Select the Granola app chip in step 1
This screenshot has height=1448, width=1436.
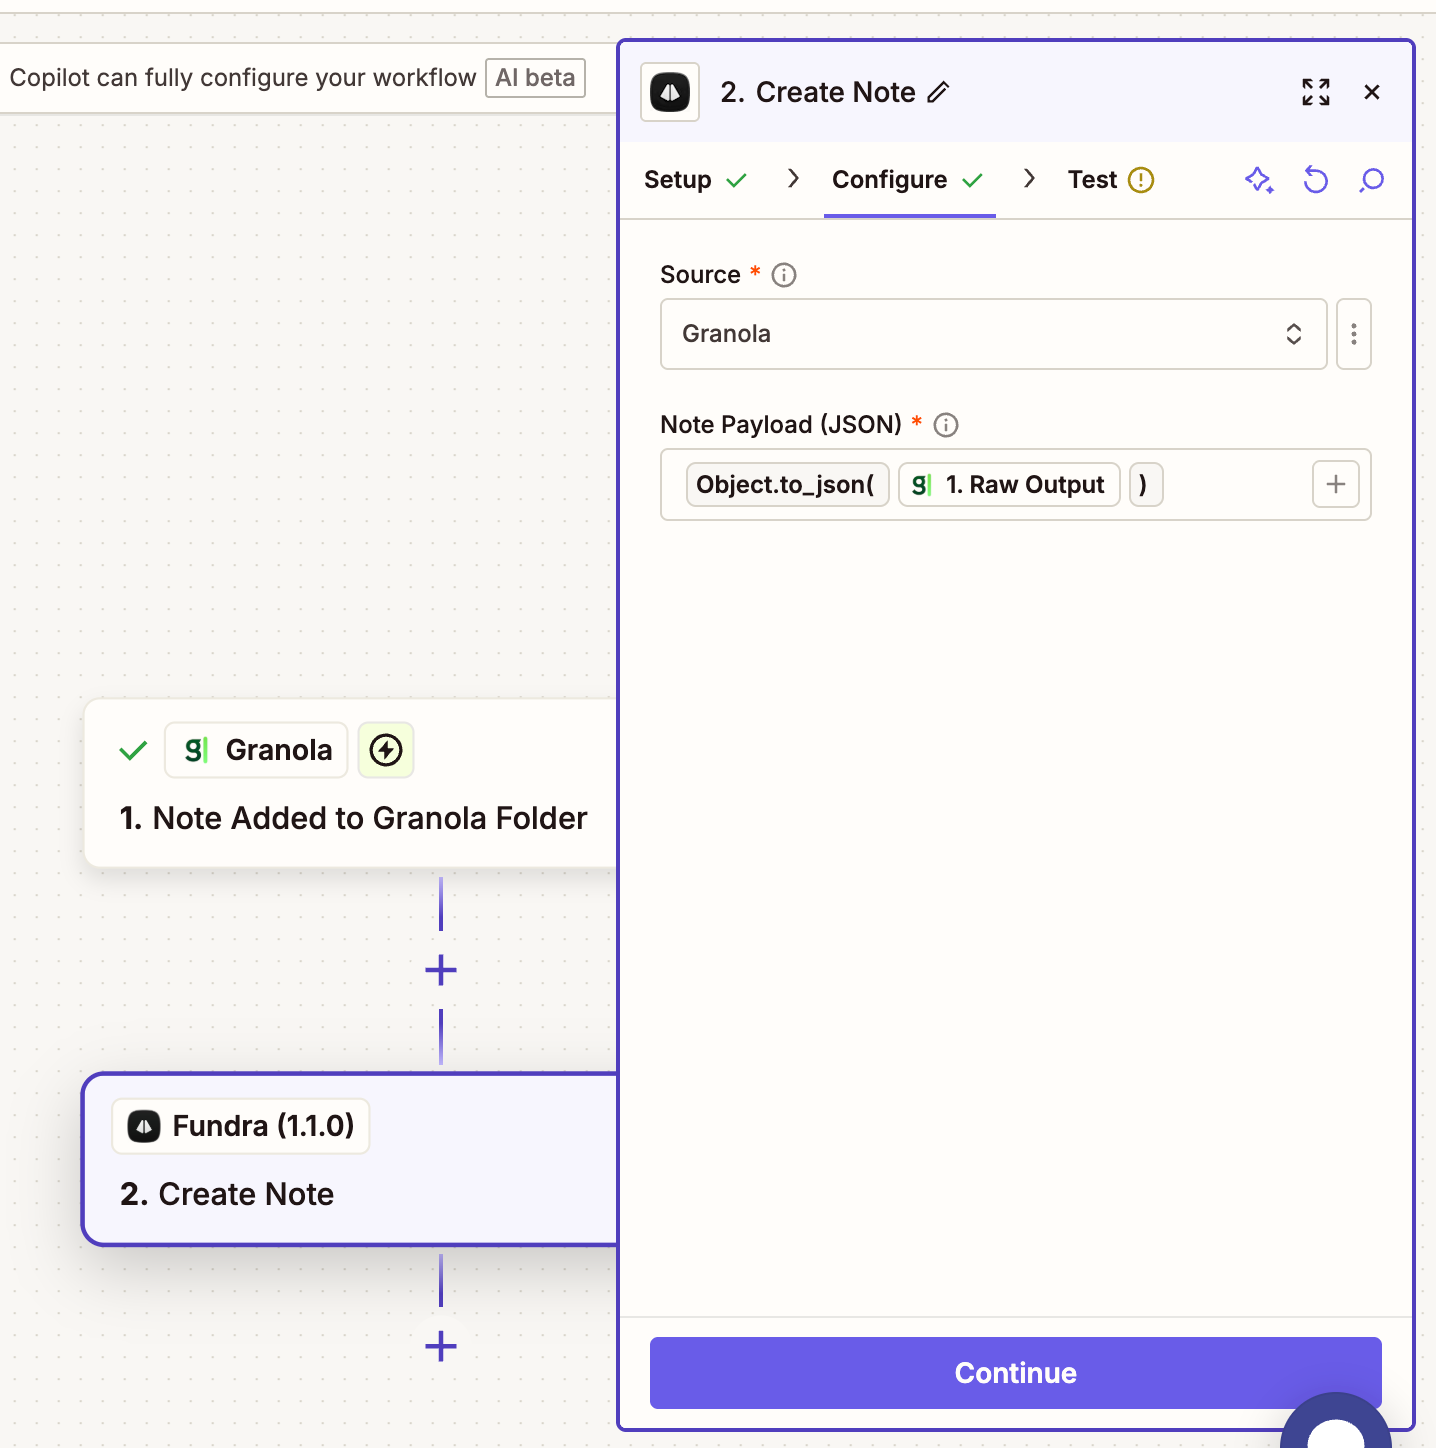tap(256, 750)
